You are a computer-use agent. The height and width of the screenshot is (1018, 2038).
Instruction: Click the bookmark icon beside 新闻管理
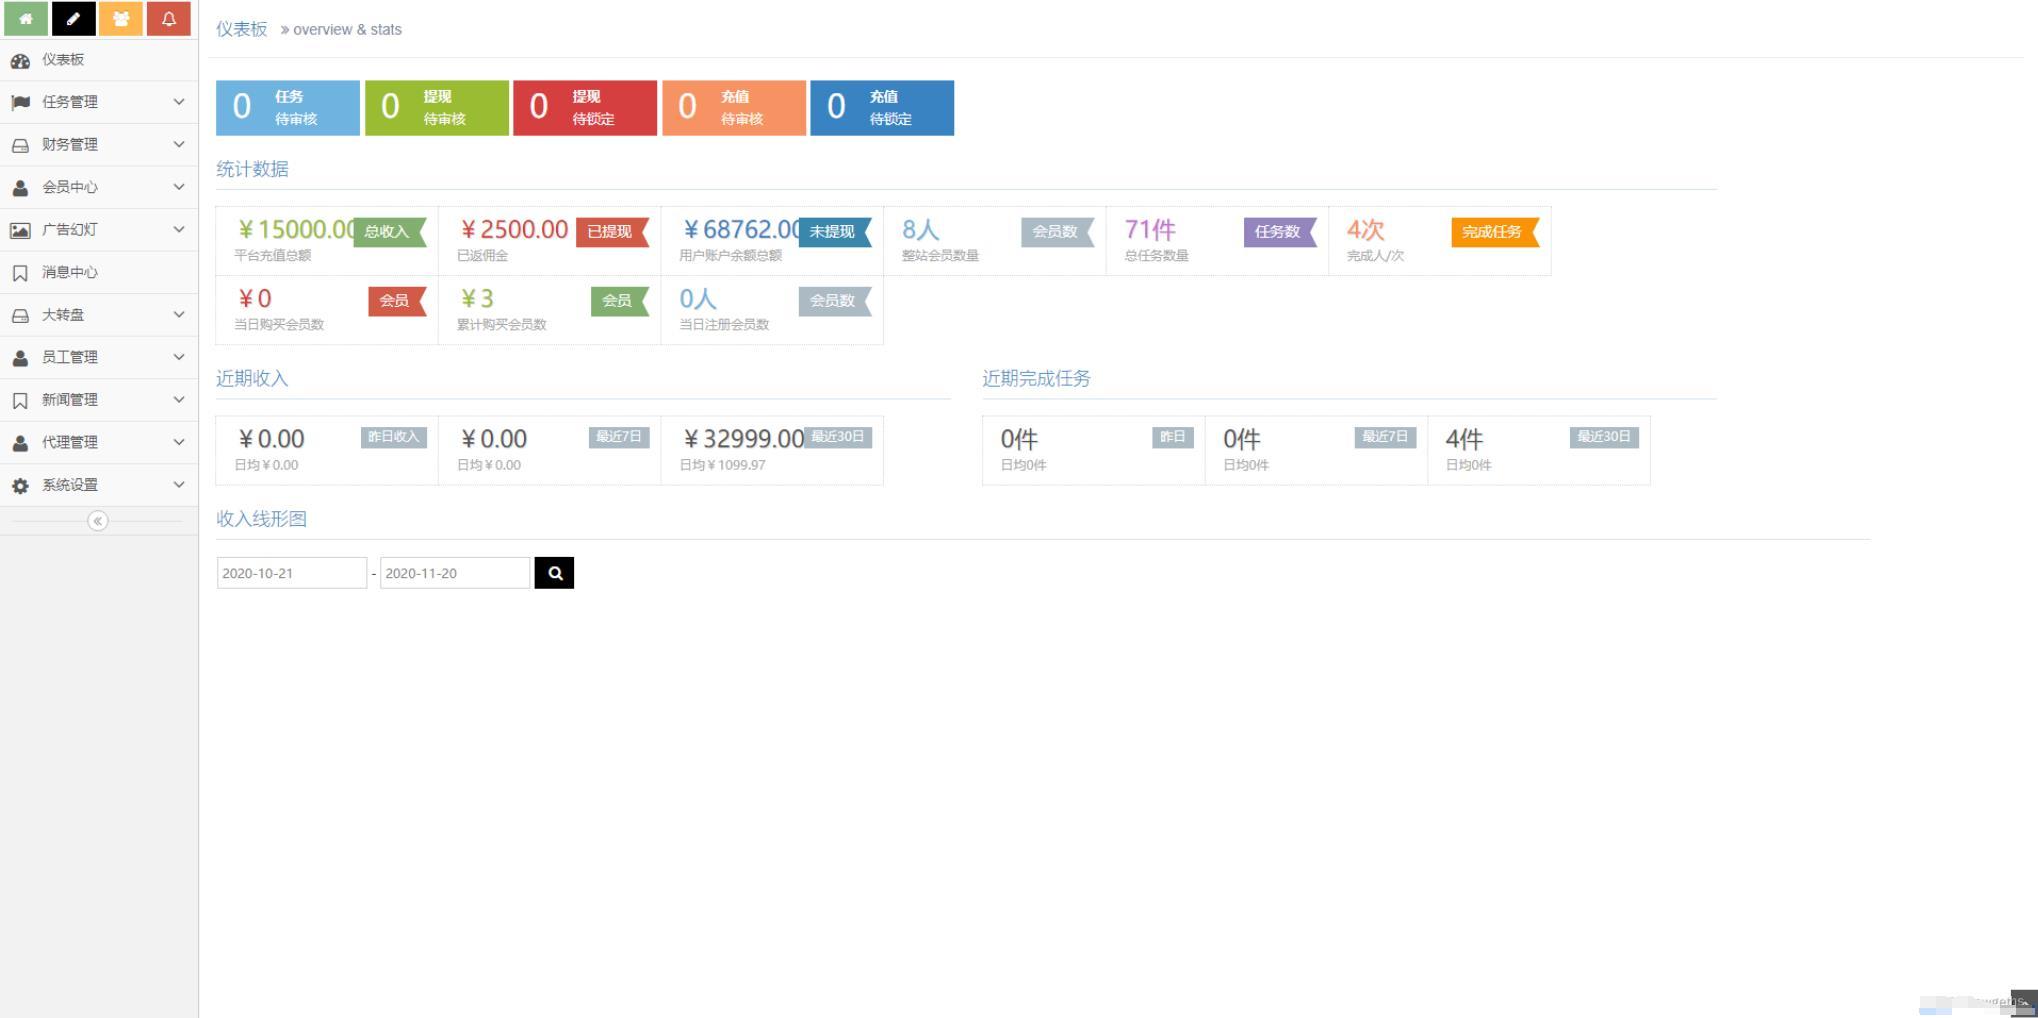coord(20,400)
